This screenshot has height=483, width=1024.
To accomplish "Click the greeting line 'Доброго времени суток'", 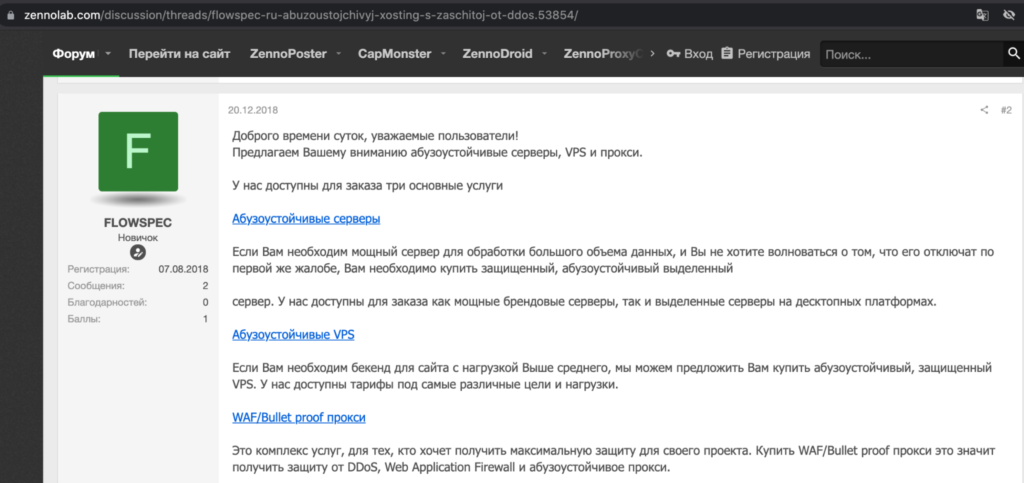I will coord(376,137).
